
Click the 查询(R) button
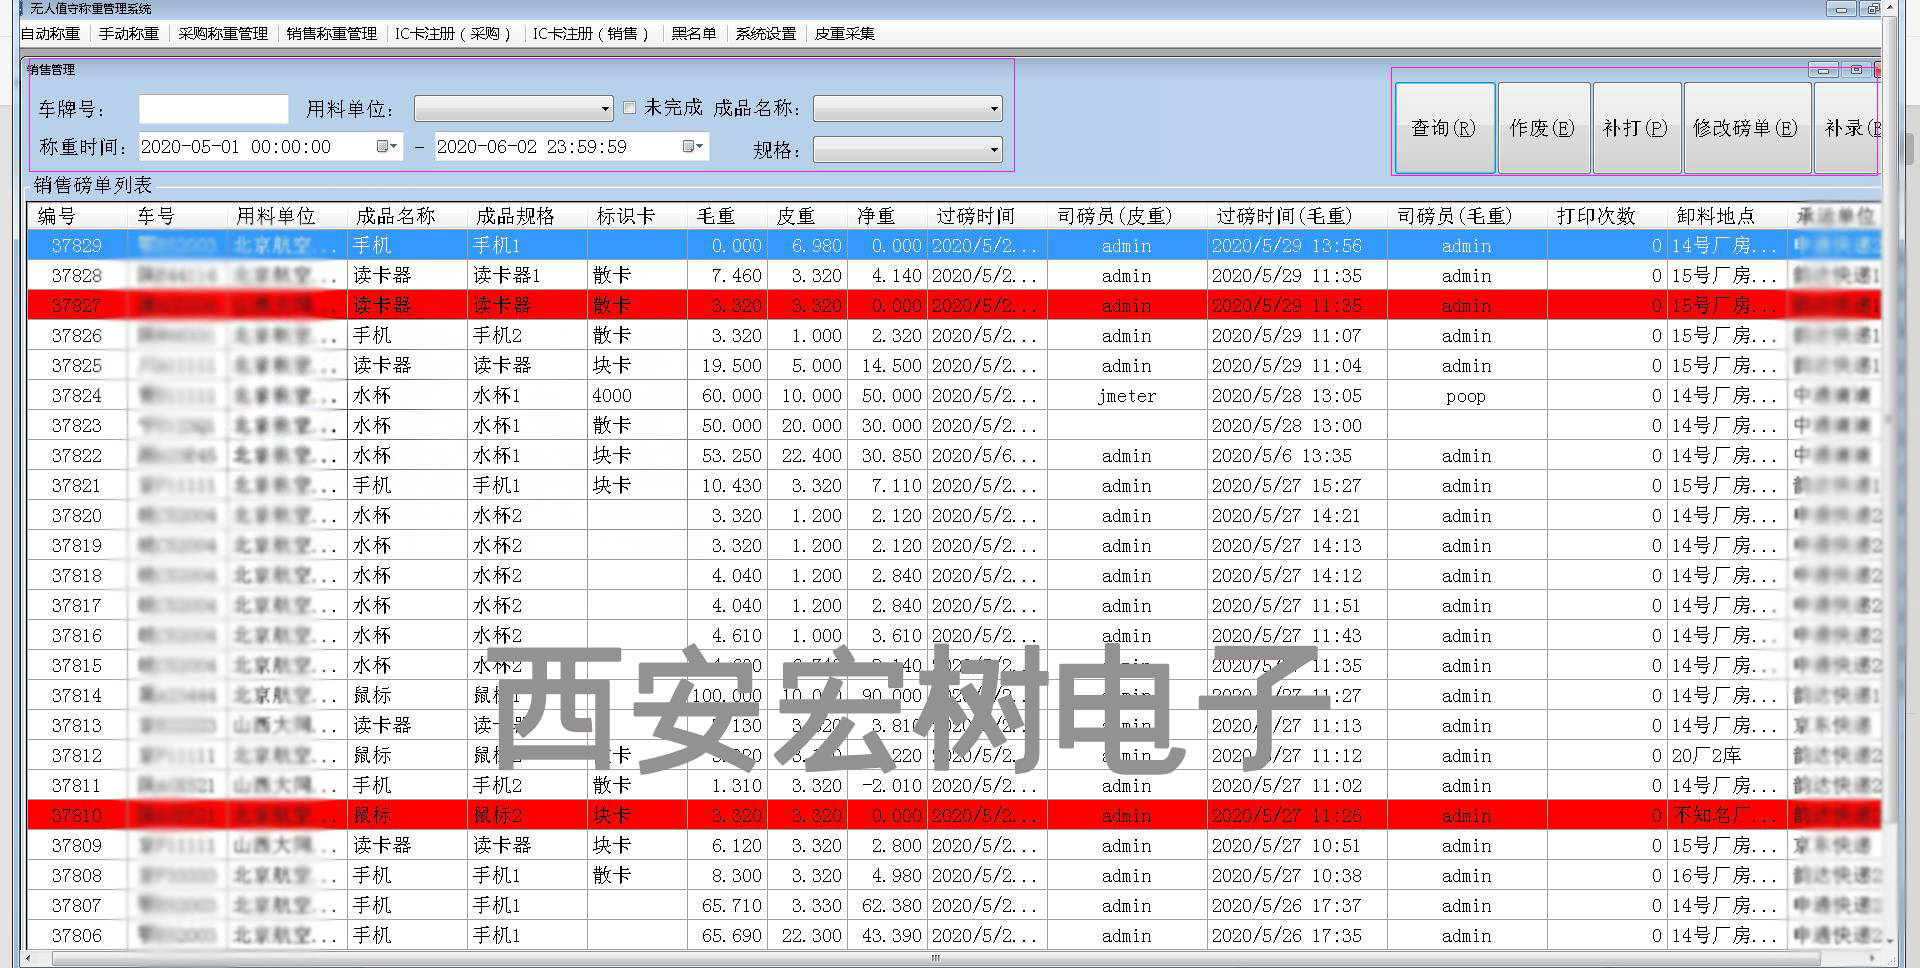click(x=1444, y=128)
